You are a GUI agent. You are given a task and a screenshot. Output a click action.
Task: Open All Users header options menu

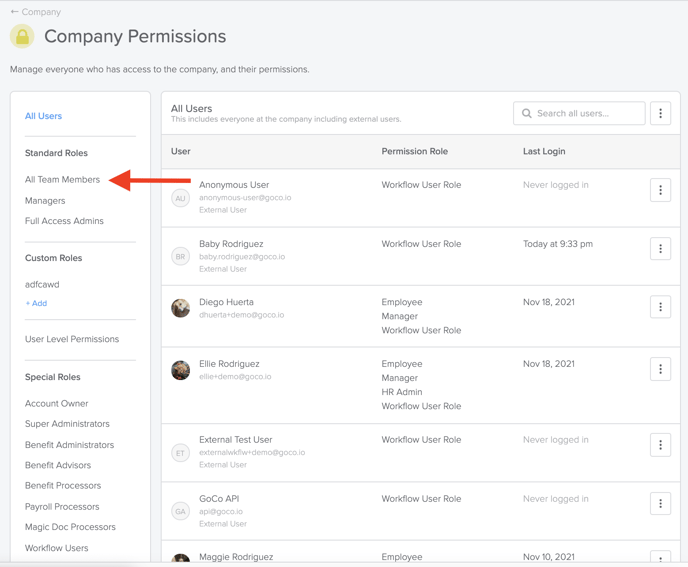click(660, 113)
